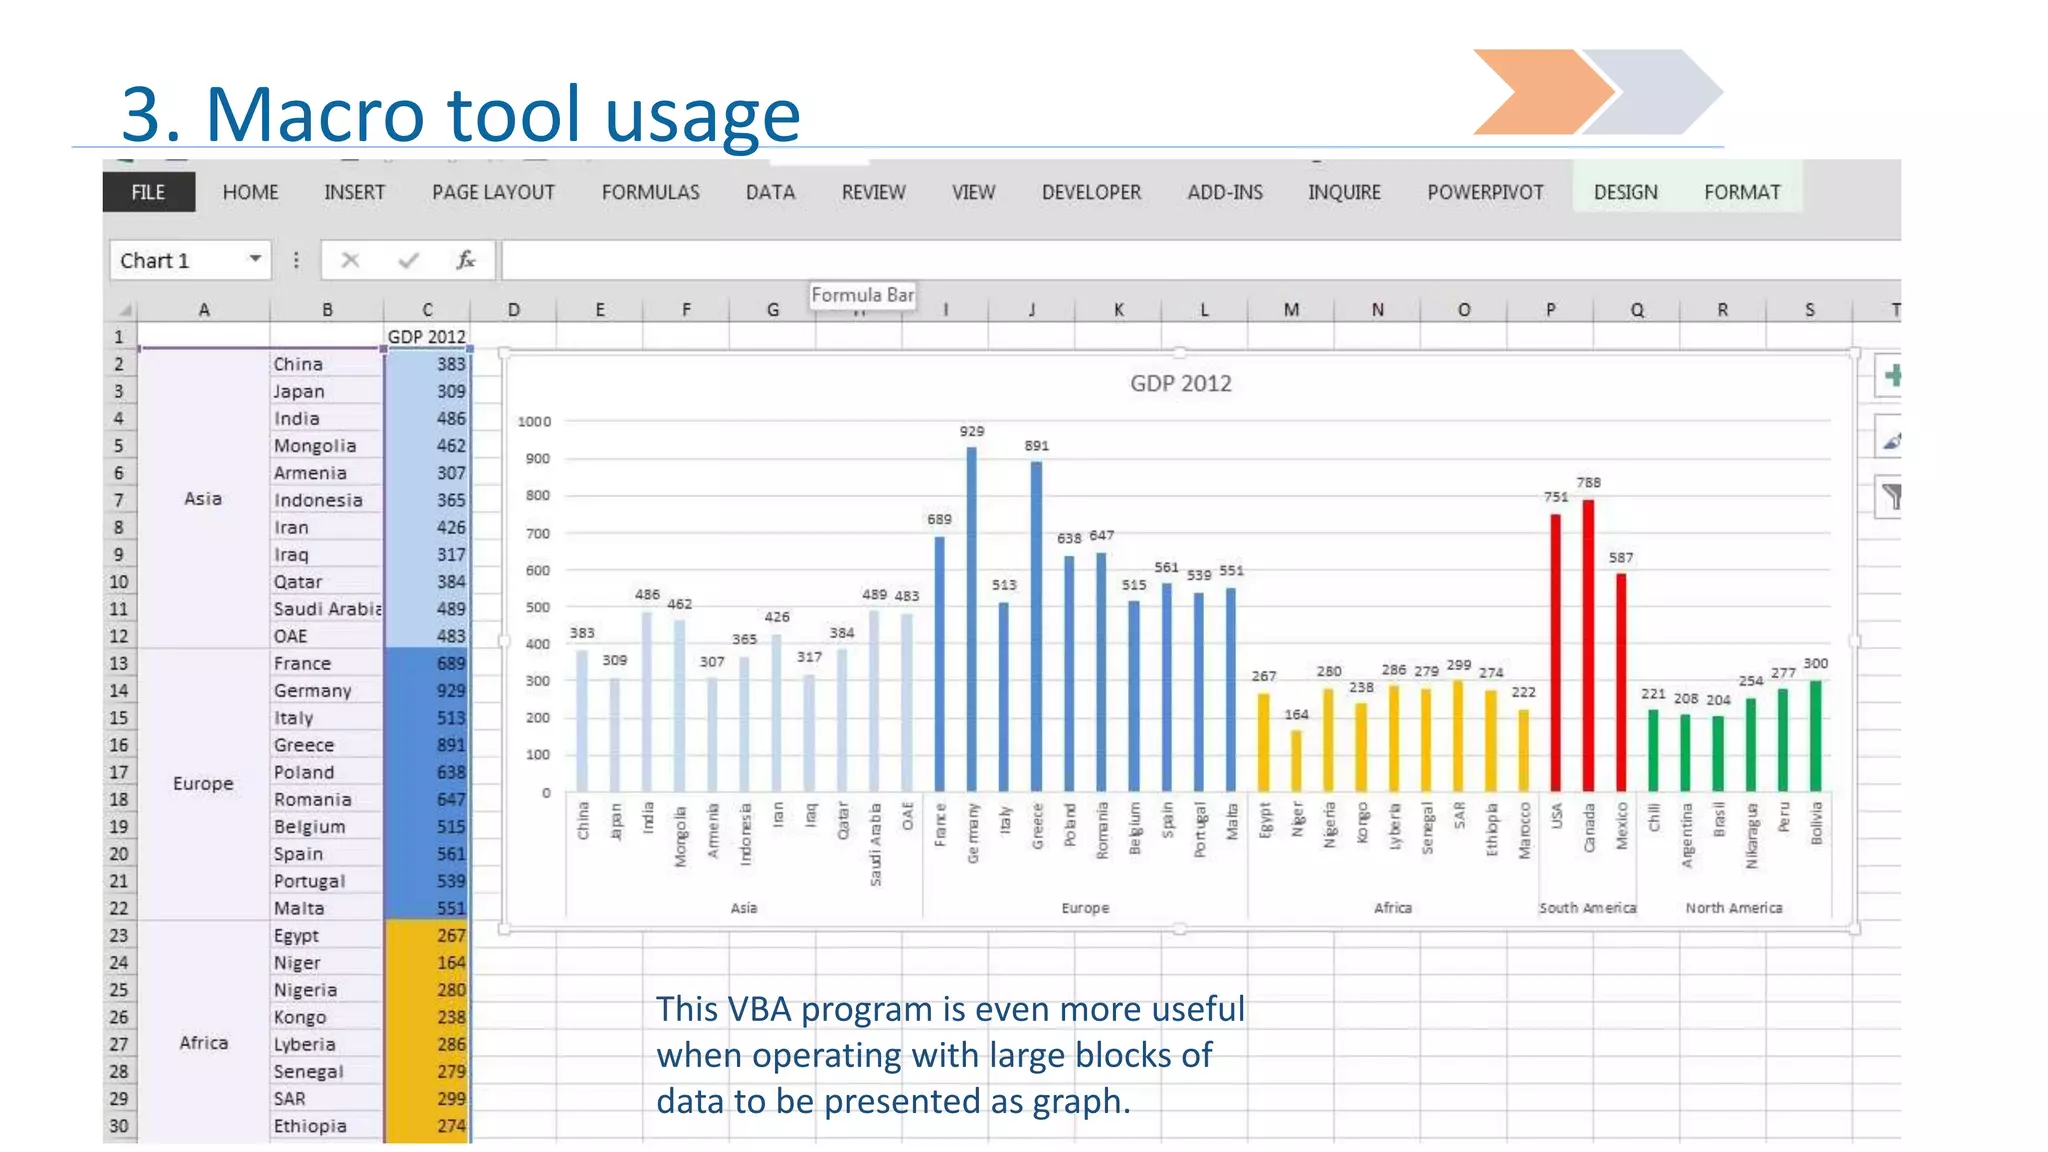
Task: Select column A header
Action: (204, 310)
